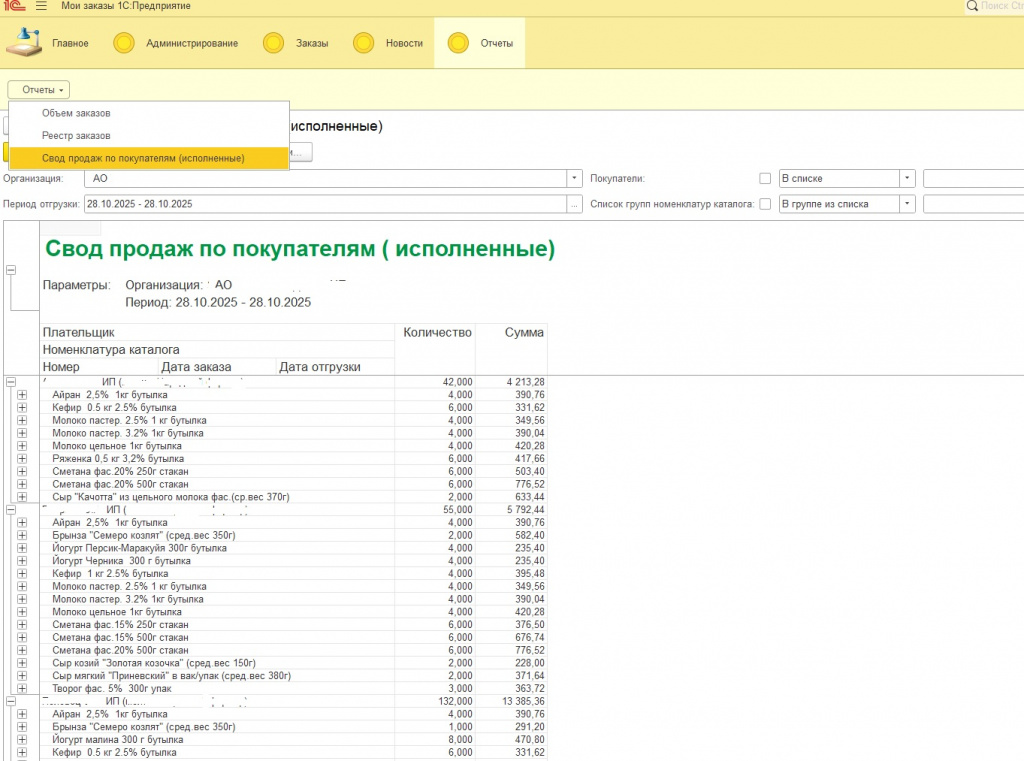Select 'Реестр заказов' menu item
This screenshot has width=1024, height=761.
(x=76, y=135)
